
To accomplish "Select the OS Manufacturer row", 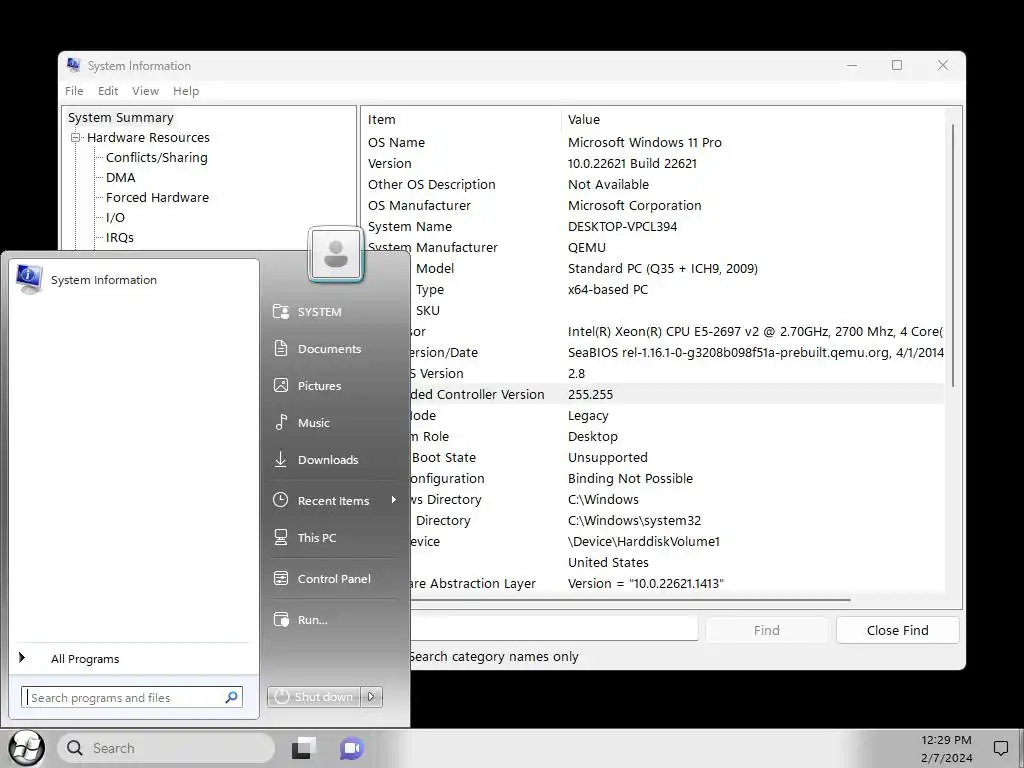I will (653, 205).
